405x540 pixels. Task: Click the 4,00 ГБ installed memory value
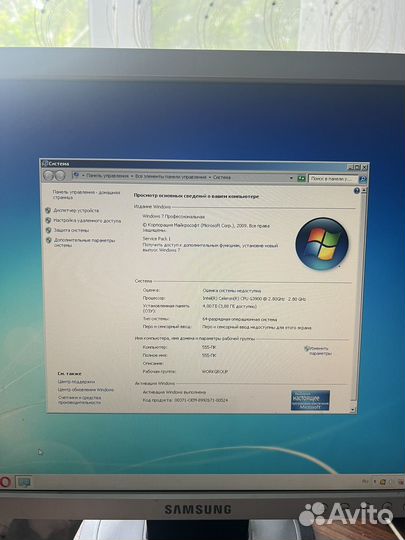230,306
